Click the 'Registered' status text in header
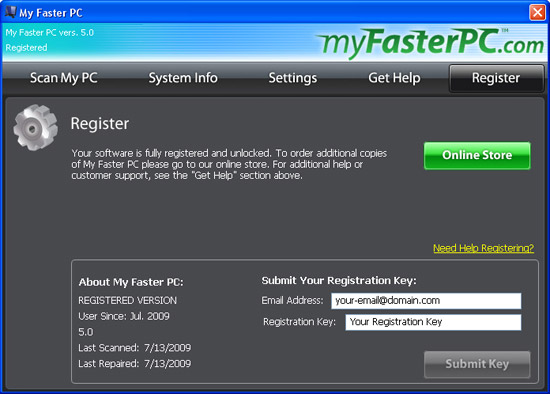This screenshot has width=550, height=394. [x=26, y=48]
